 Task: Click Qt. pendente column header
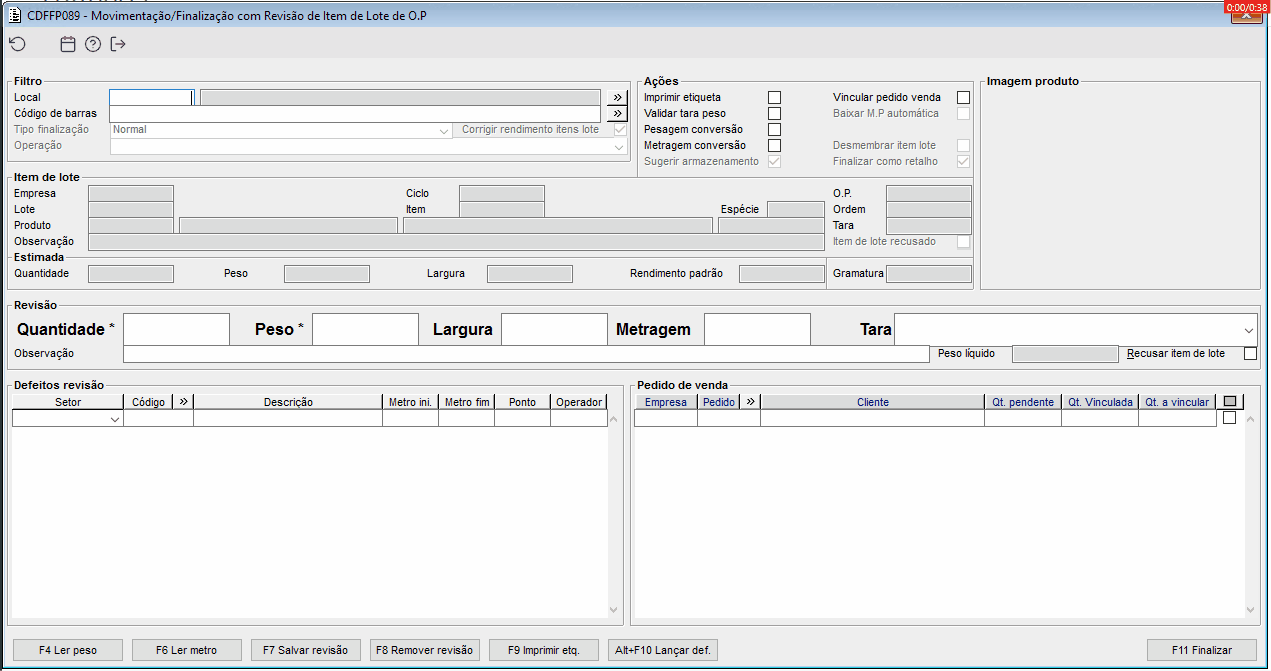[1023, 402]
